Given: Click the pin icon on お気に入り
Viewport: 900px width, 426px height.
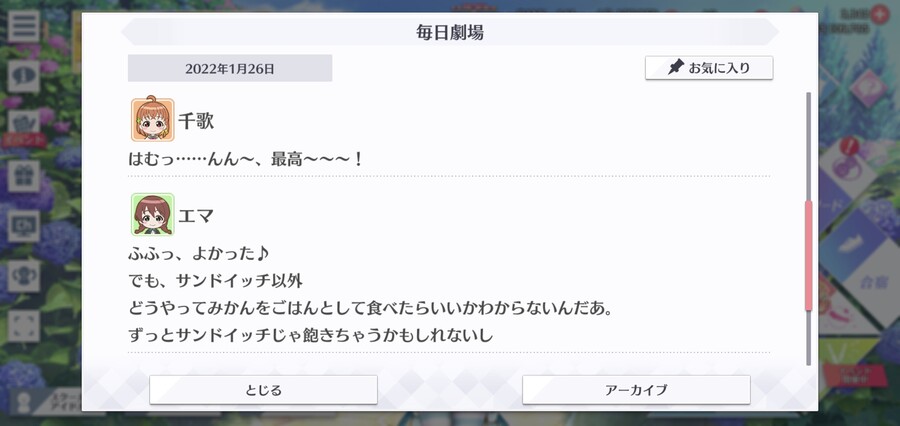Looking at the screenshot, I should point(676,68).
